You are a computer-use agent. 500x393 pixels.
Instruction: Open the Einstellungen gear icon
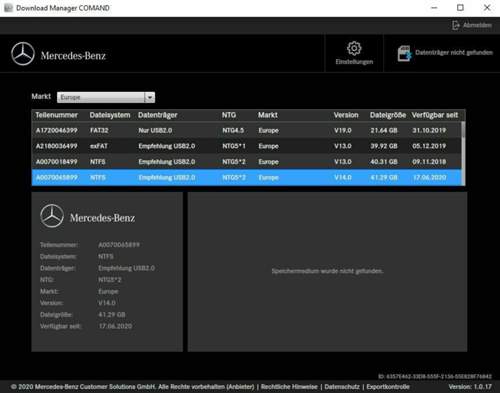coord(354,48)
